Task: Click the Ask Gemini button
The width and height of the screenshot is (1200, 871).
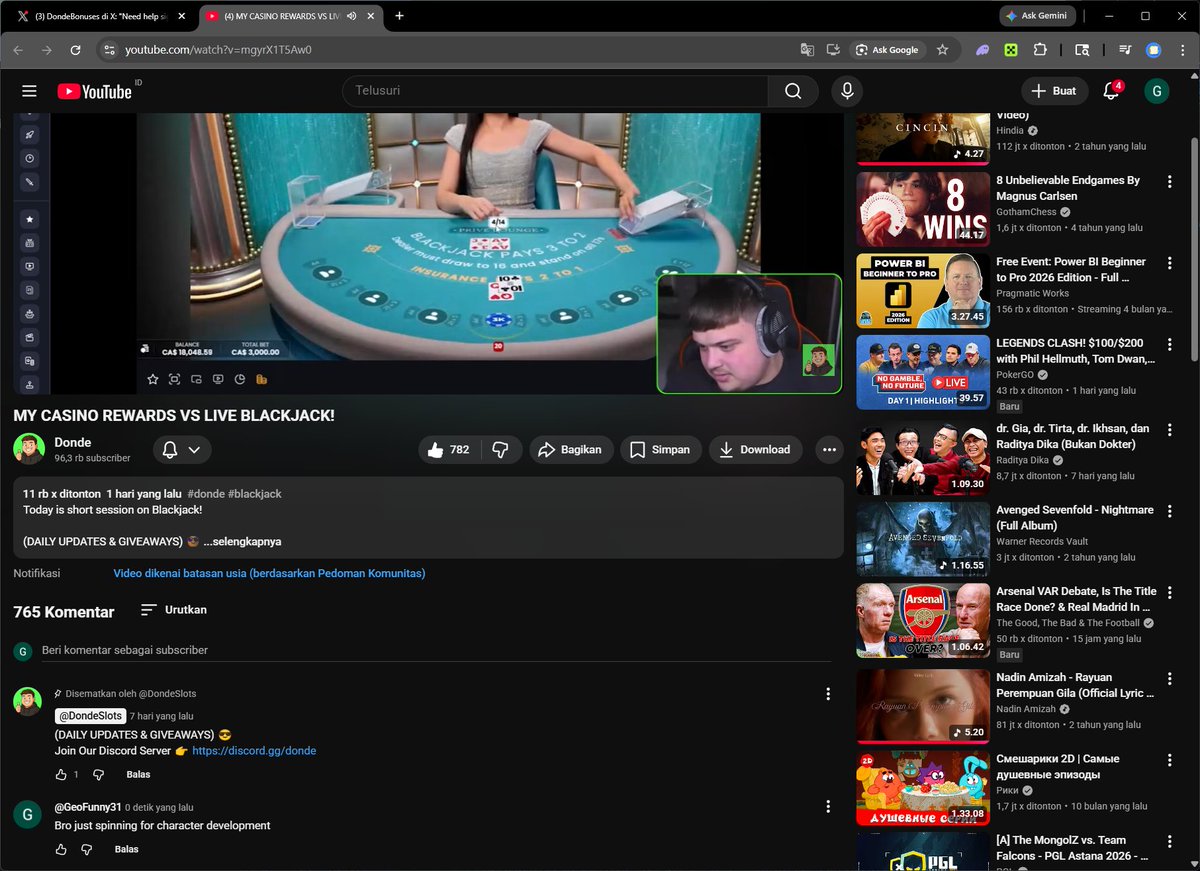Action: pos(1037,16)
